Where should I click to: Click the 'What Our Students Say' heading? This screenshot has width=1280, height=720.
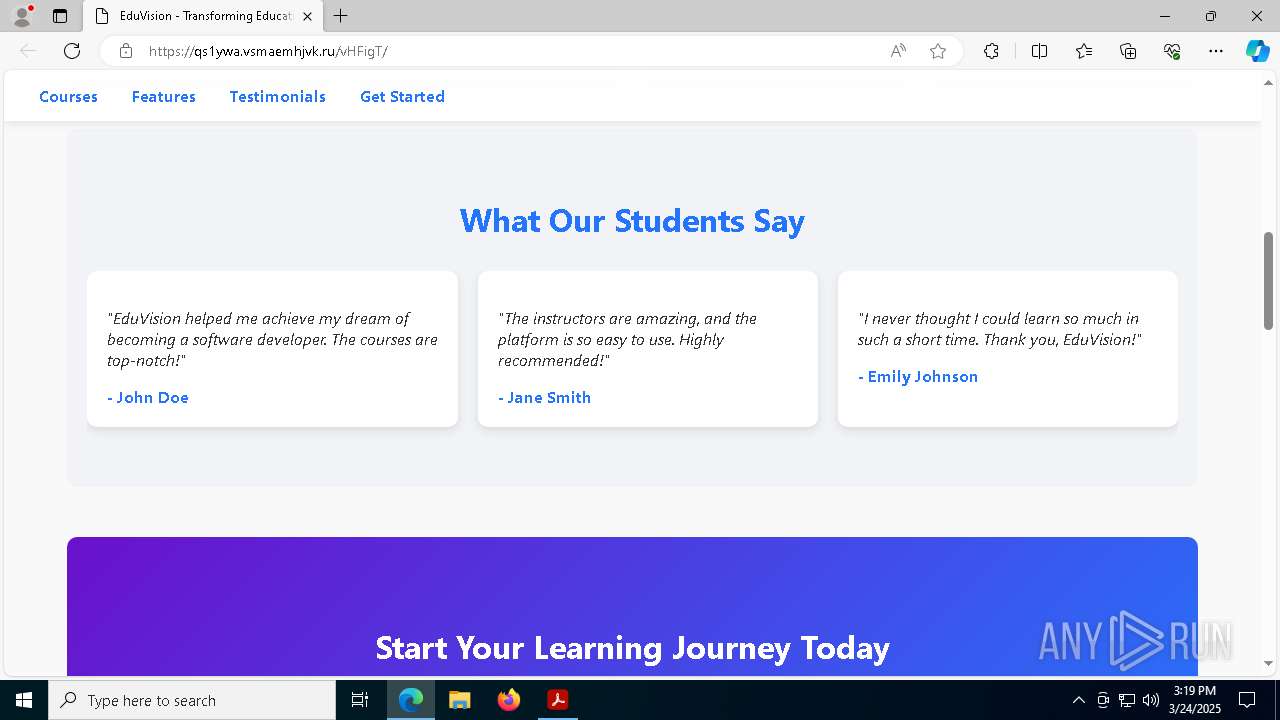click(632, 220)
